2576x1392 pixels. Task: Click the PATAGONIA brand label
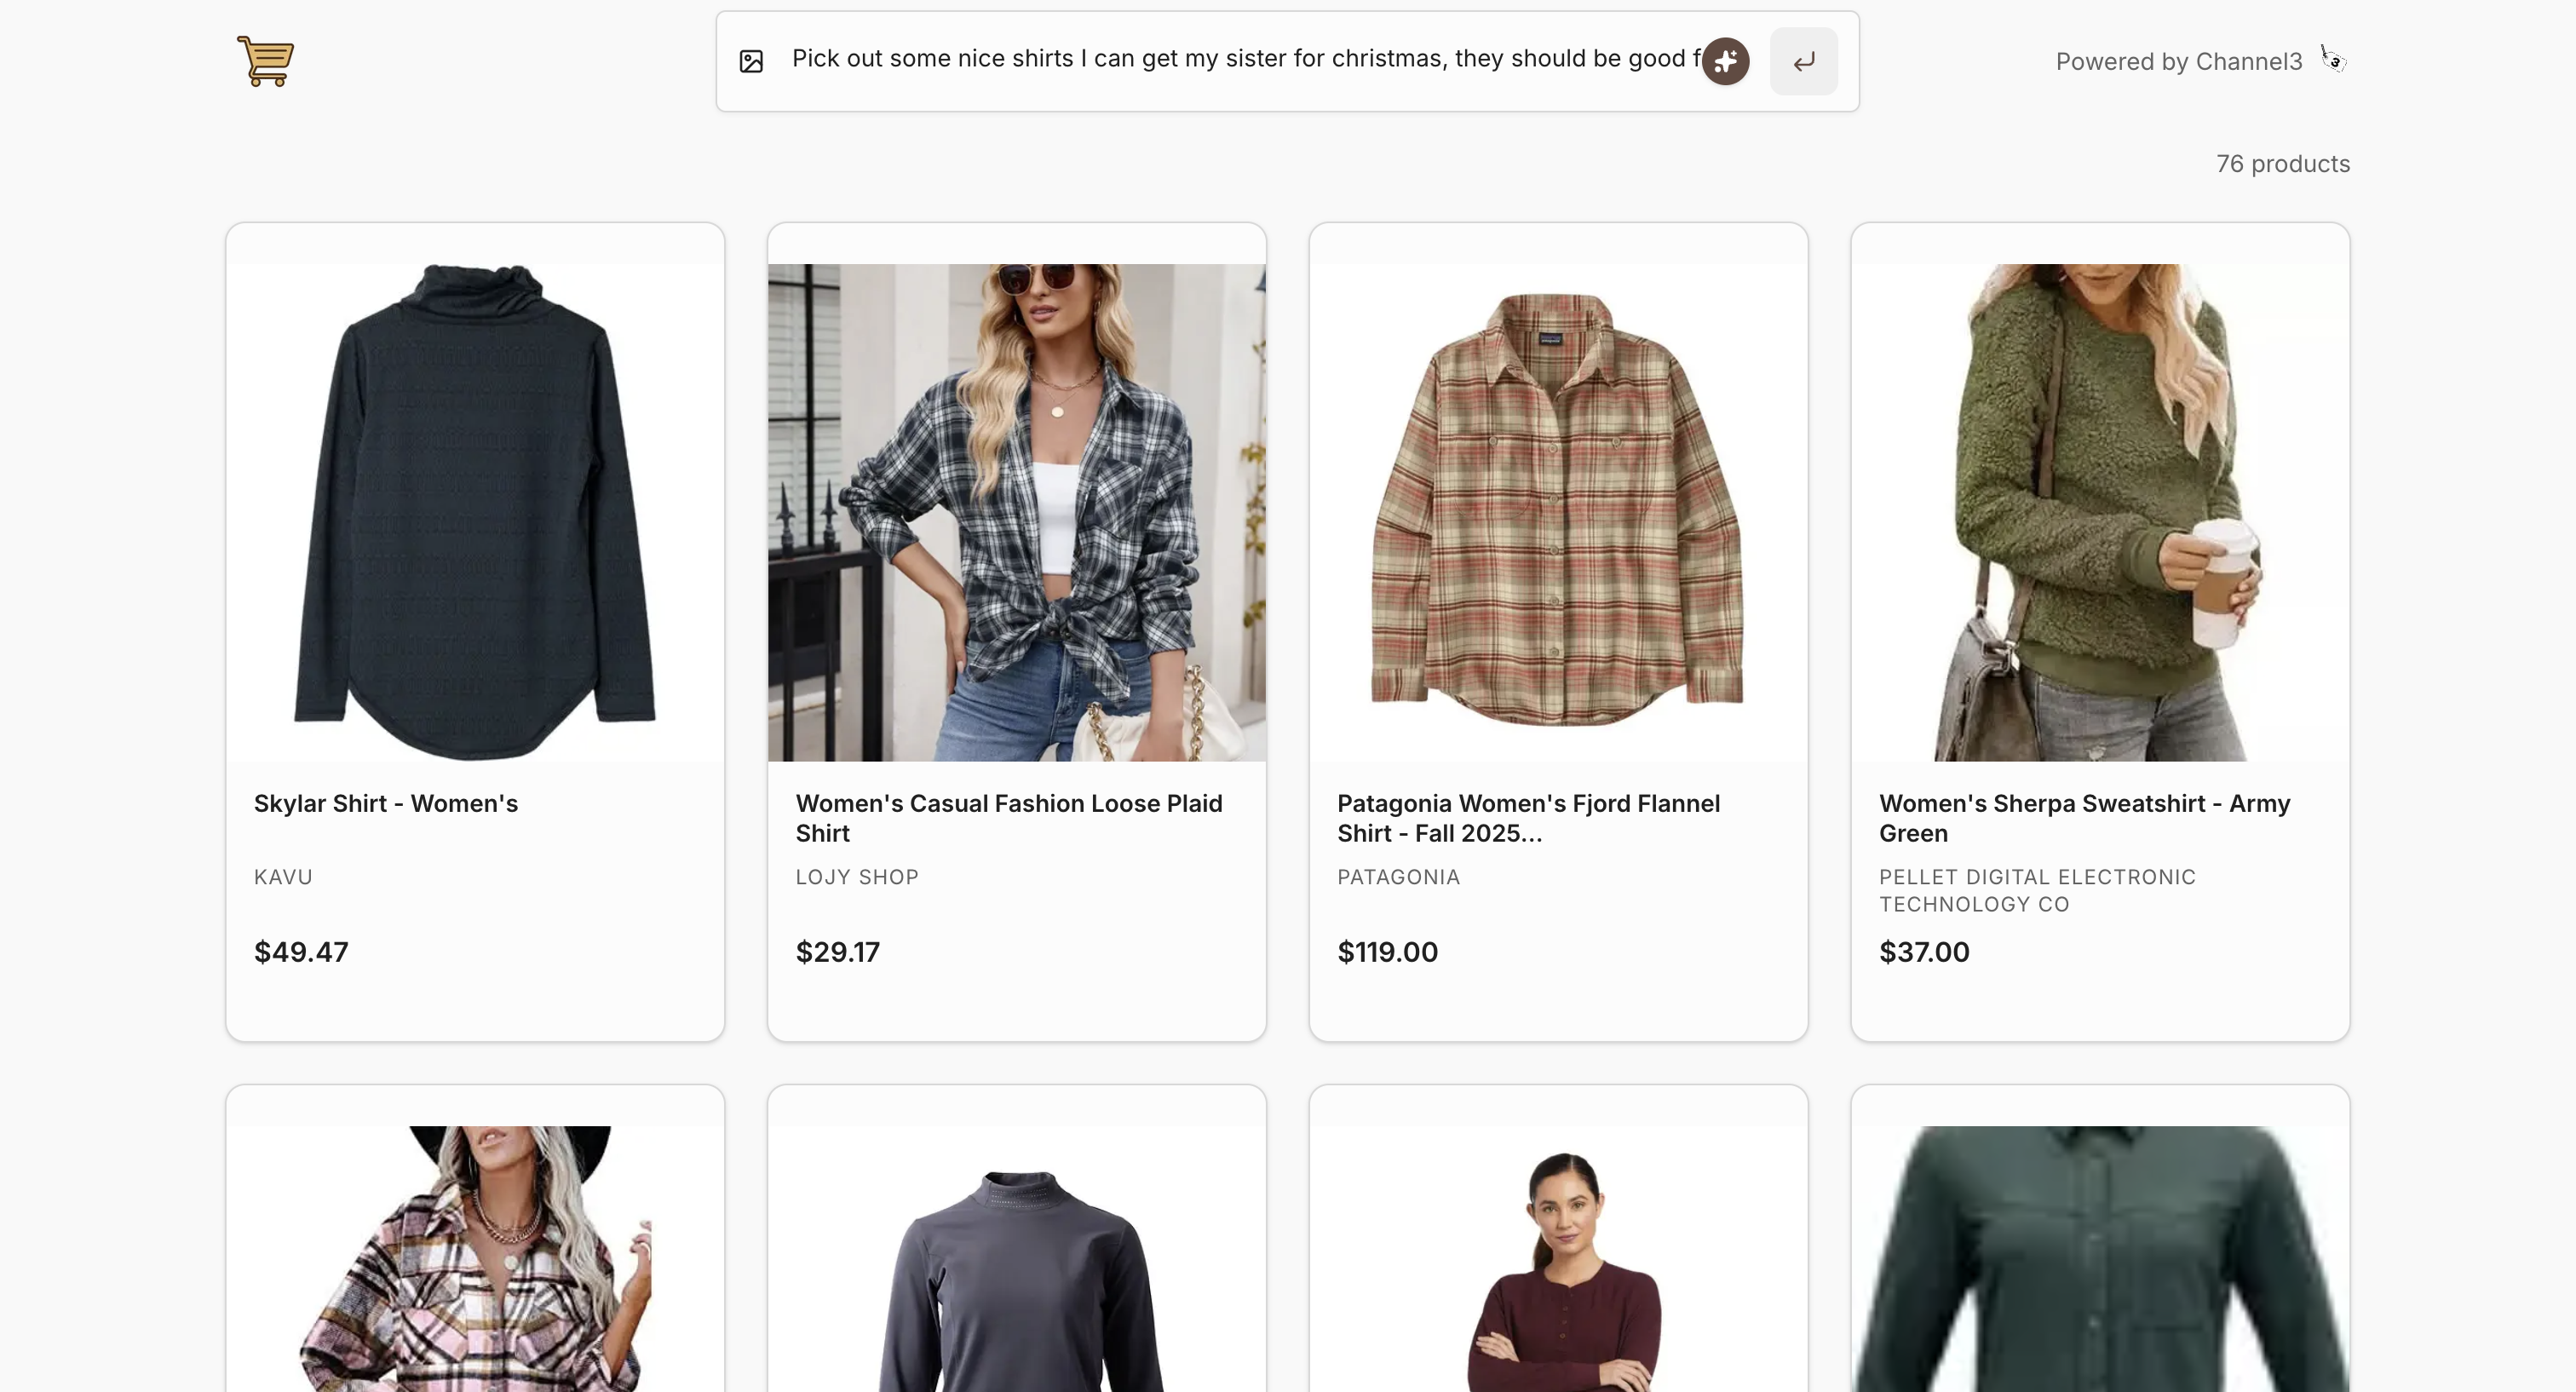point(1398,877)
